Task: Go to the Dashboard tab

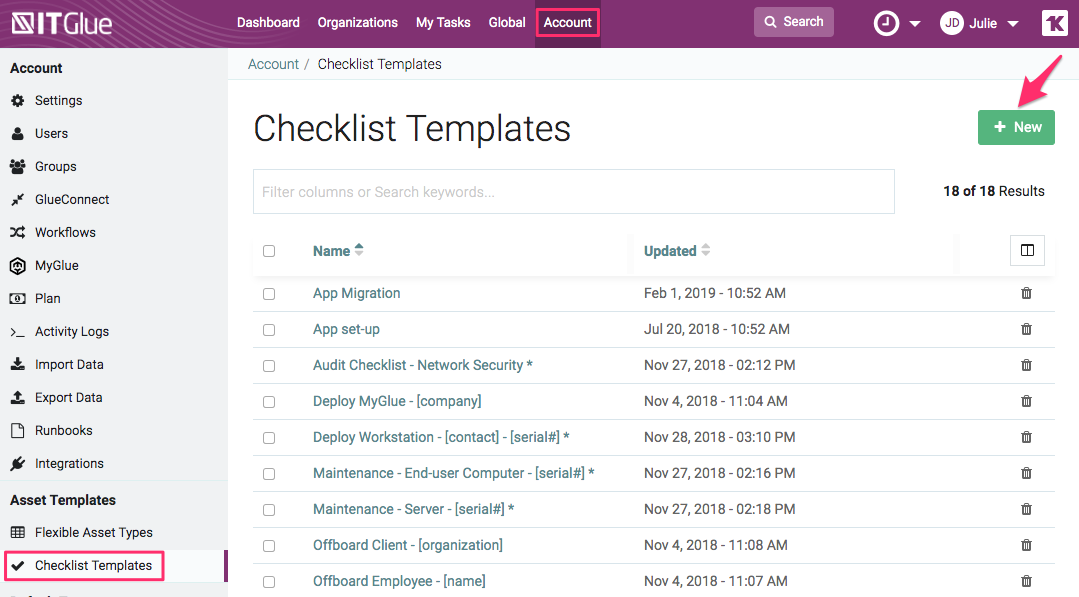Action: tap(268, 23)
